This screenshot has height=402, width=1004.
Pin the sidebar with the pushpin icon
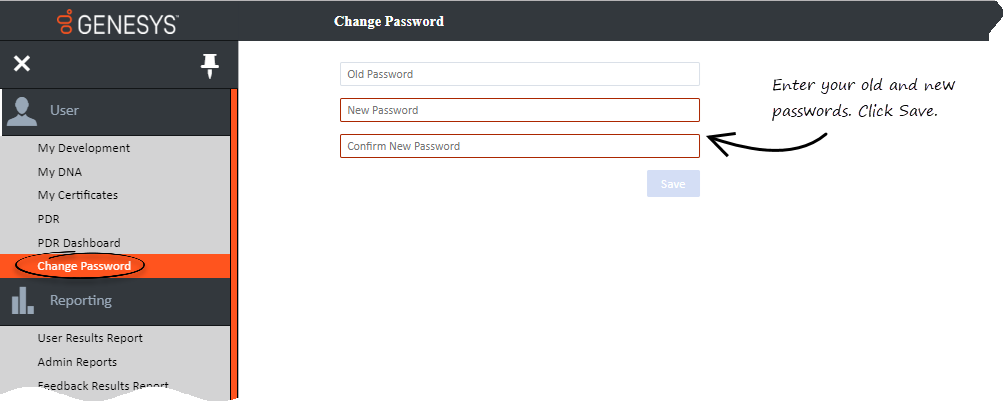209,66
